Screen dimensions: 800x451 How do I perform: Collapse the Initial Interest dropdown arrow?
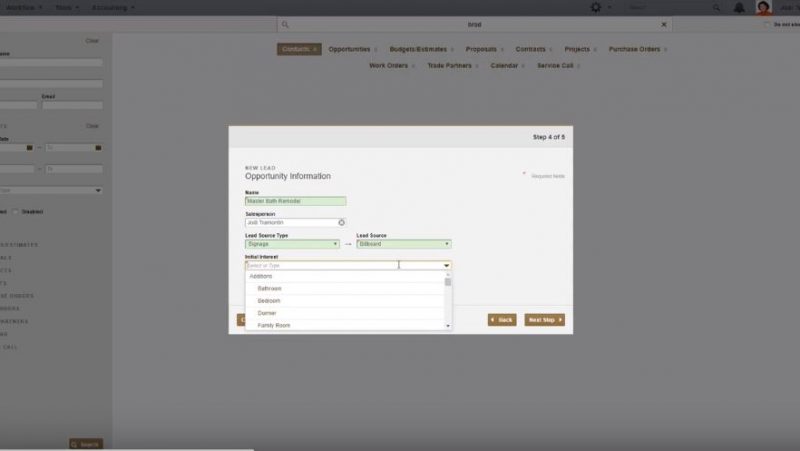(x=446, y=265)
